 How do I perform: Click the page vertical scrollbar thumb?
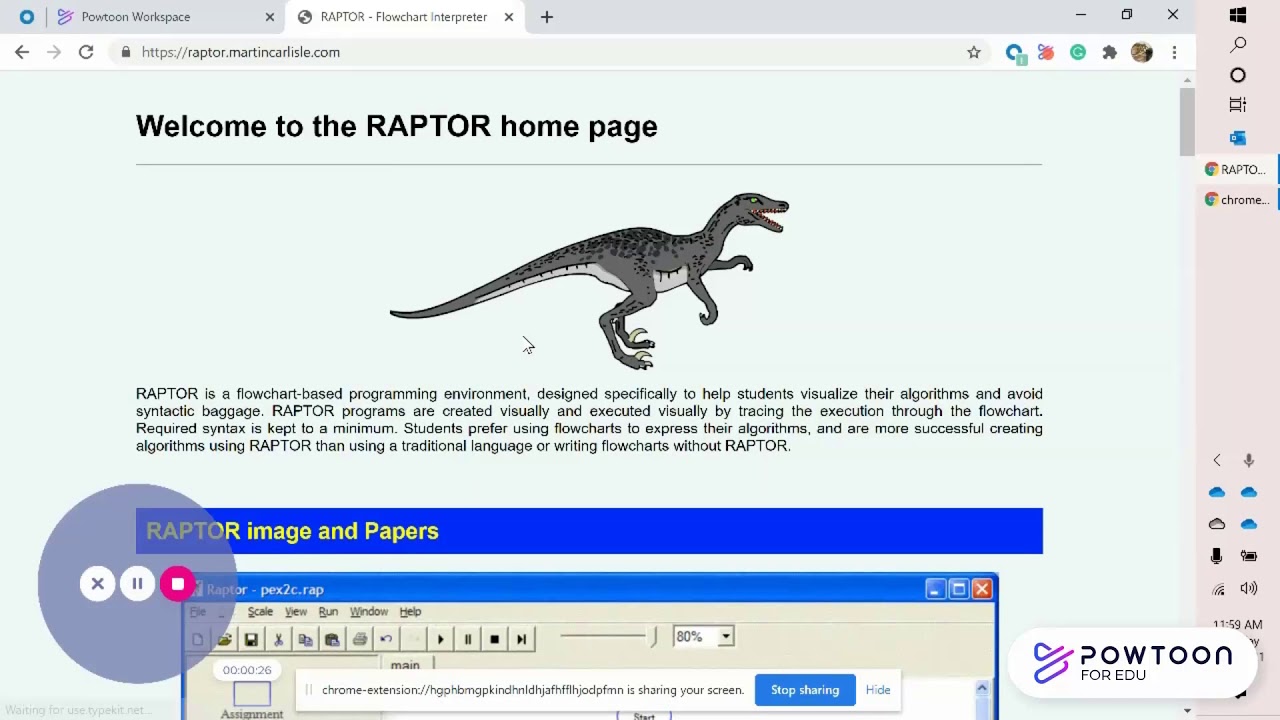click(x=1187, y=122)
